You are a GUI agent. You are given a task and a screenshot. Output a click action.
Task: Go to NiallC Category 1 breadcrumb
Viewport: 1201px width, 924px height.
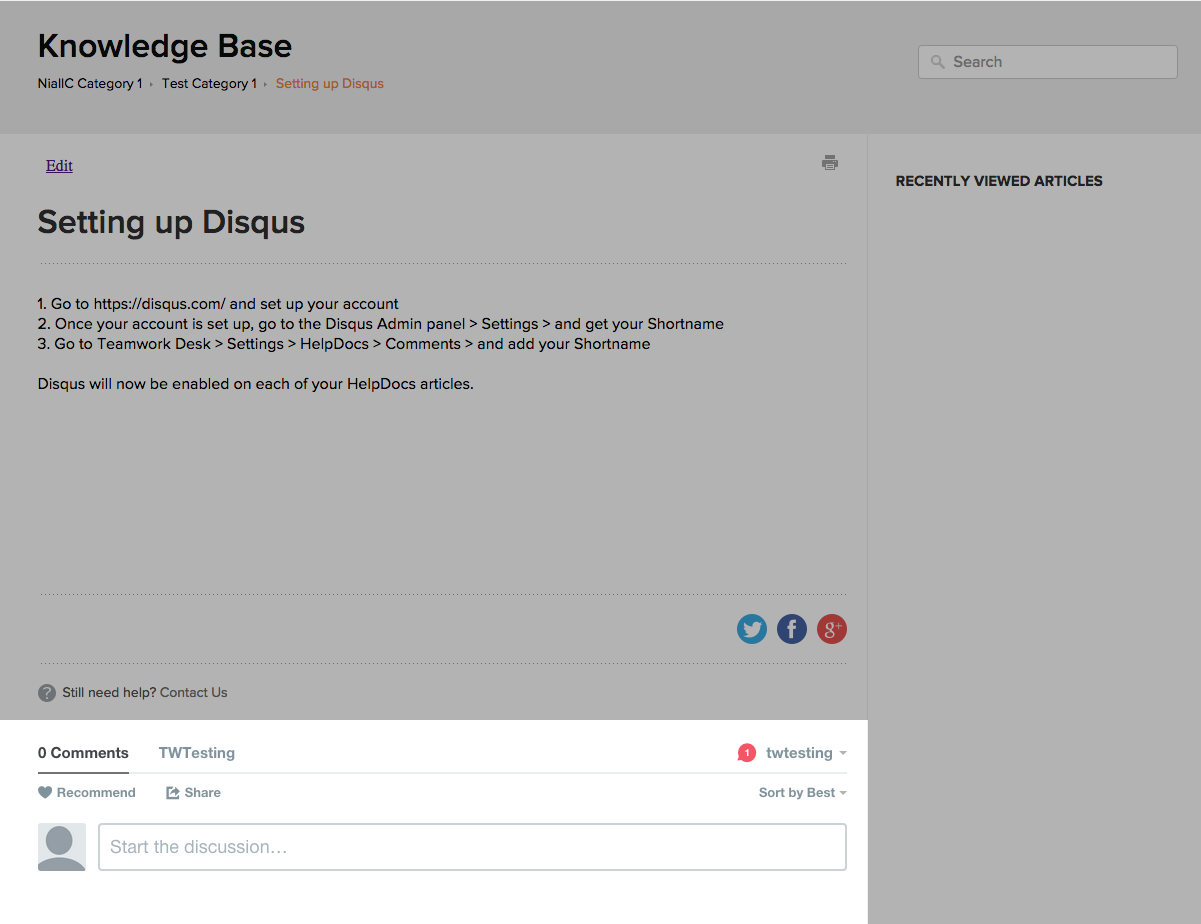tap(90, 84)
